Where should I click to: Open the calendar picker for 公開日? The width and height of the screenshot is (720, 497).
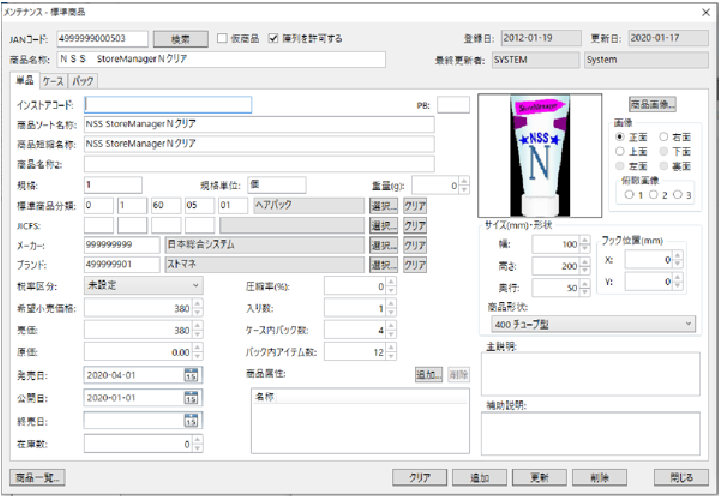tap(190, 397)
